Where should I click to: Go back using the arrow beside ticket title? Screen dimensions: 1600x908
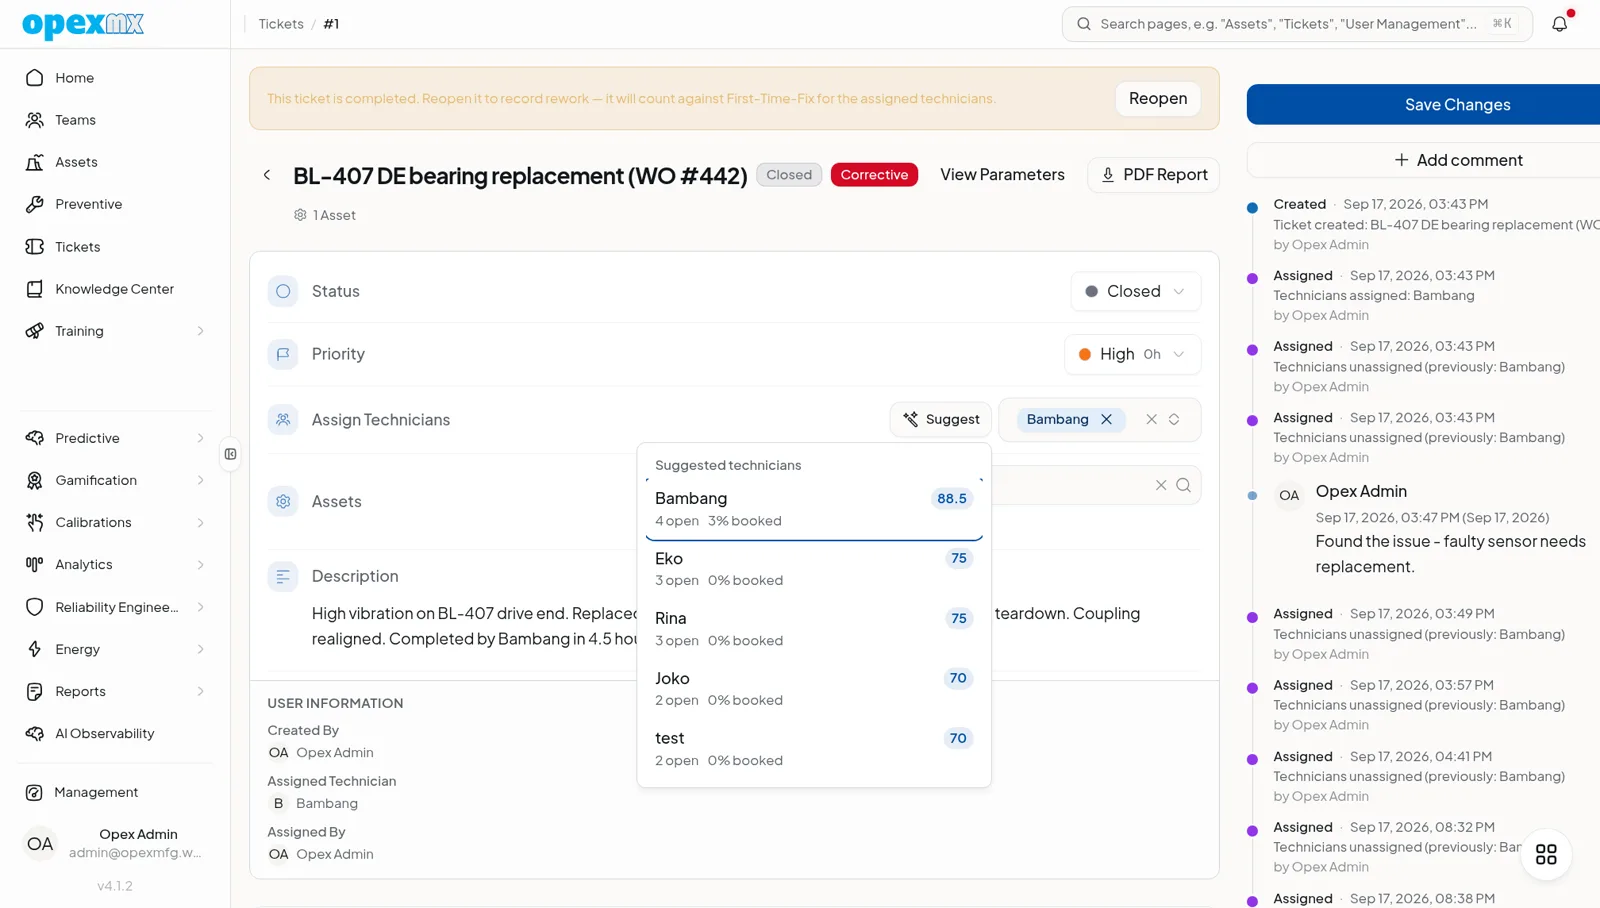(x=267, y=175)
